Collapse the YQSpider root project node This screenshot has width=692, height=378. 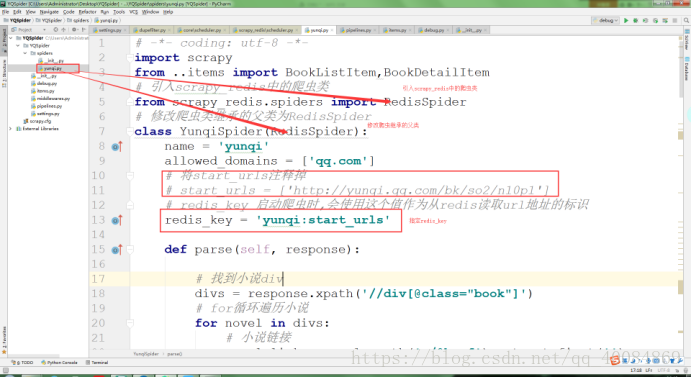click(x=11, y=38)
